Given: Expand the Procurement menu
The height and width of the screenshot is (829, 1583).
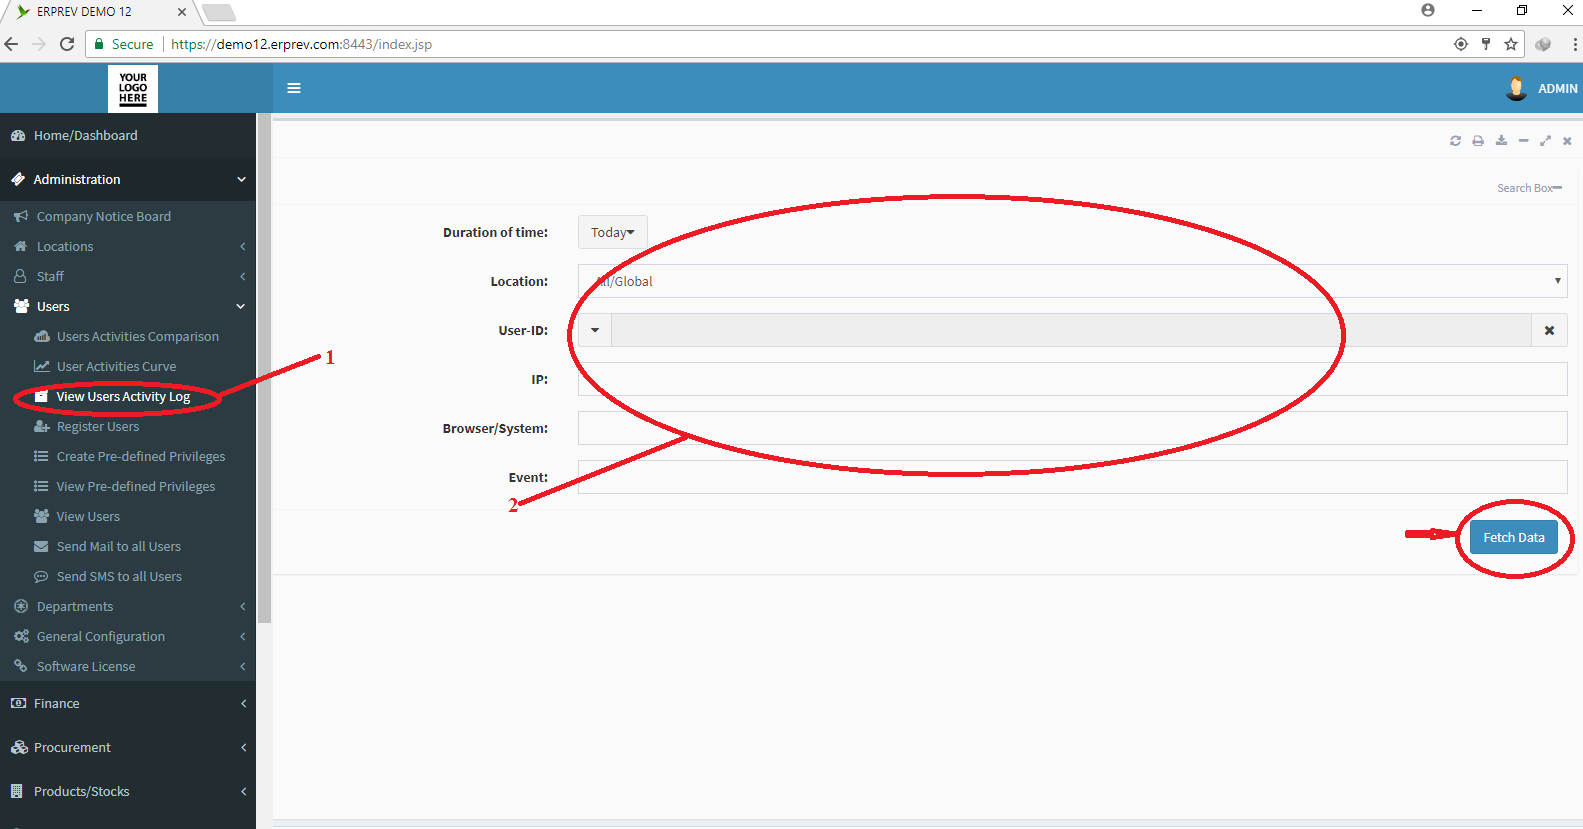Looking at the screenshot, I should coord(128,747).
